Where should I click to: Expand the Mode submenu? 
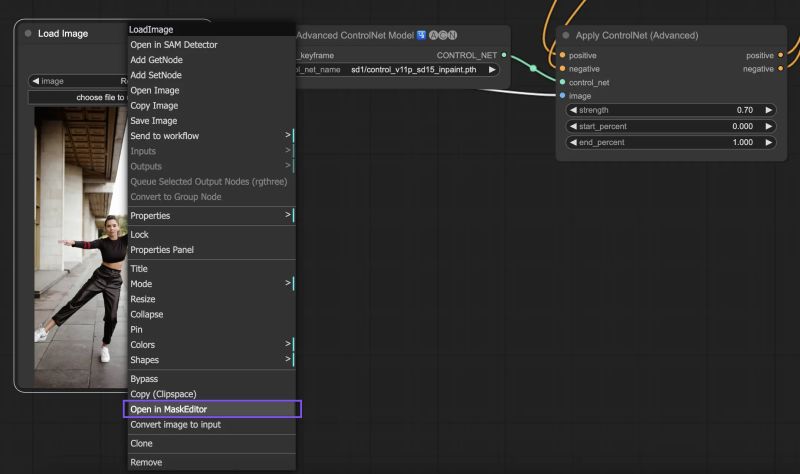click(211, 284)
